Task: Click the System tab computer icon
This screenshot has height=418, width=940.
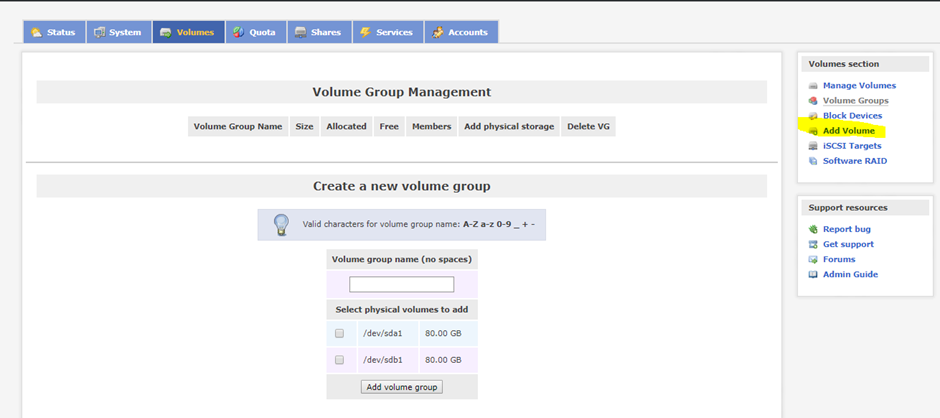Action: point(100,32)
